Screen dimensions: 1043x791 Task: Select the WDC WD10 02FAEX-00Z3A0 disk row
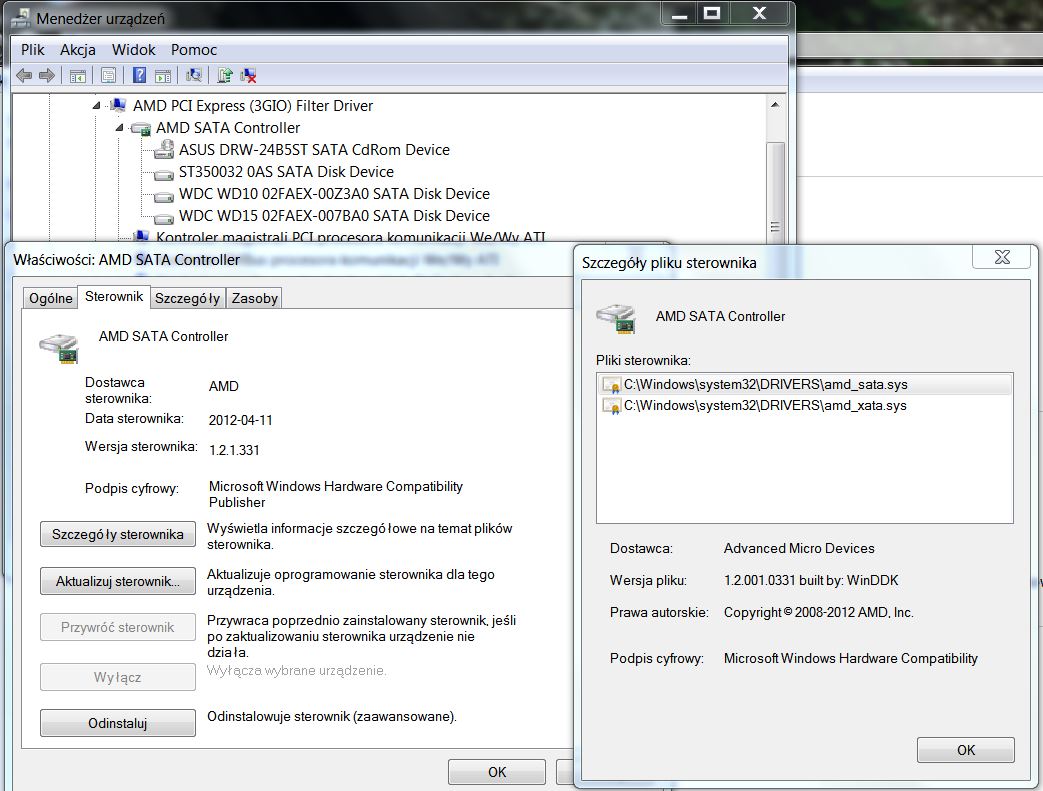pyautogui.click(x=334, y=194)
